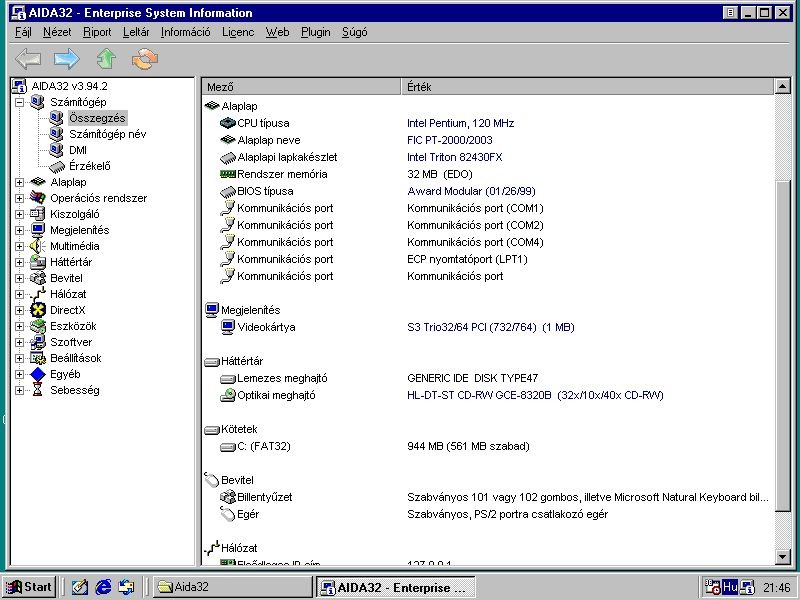This screenshot has height=600, width=800.
Task: Click the Egér mouse icon
Action: 228,514
